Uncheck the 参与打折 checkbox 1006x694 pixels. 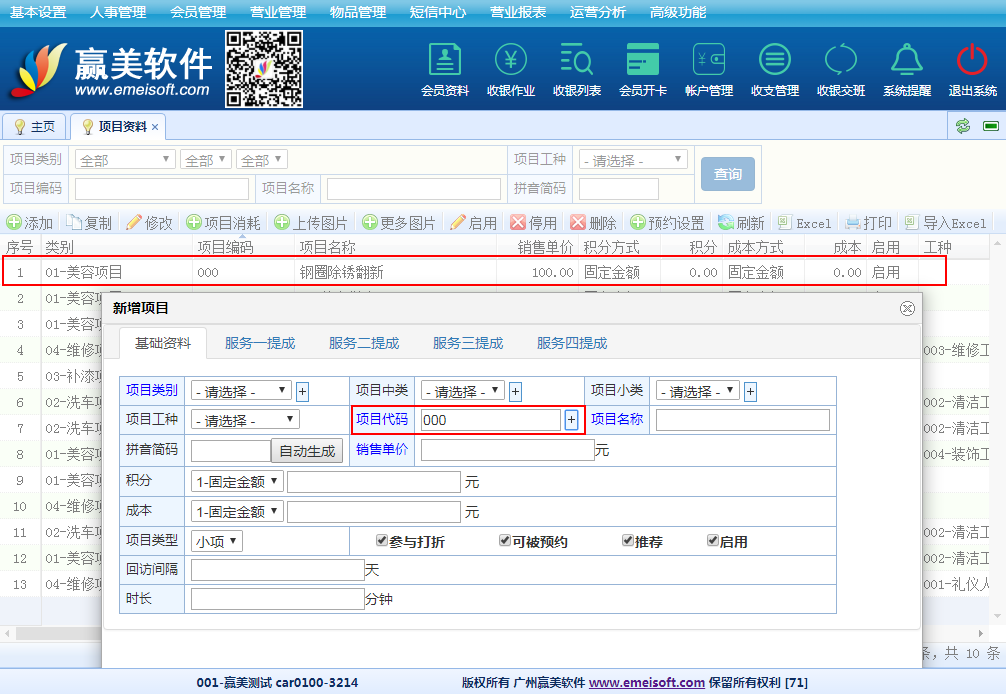pyautogui.click(x=382, y=541)
